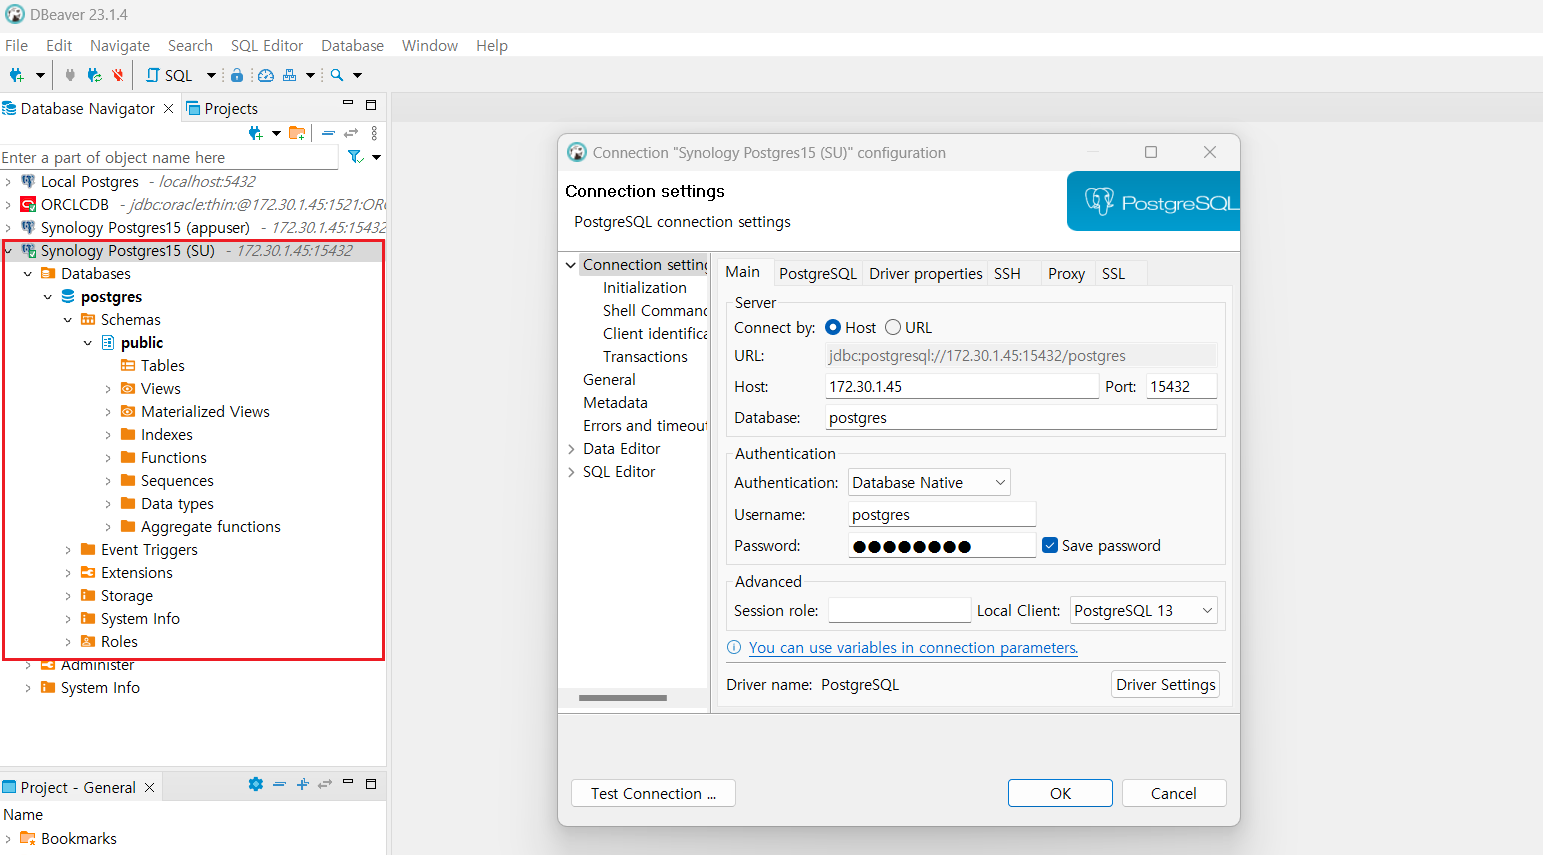Expand the Functions folder in tree
Screen dimensions: 1543x855
coord(108,458)
